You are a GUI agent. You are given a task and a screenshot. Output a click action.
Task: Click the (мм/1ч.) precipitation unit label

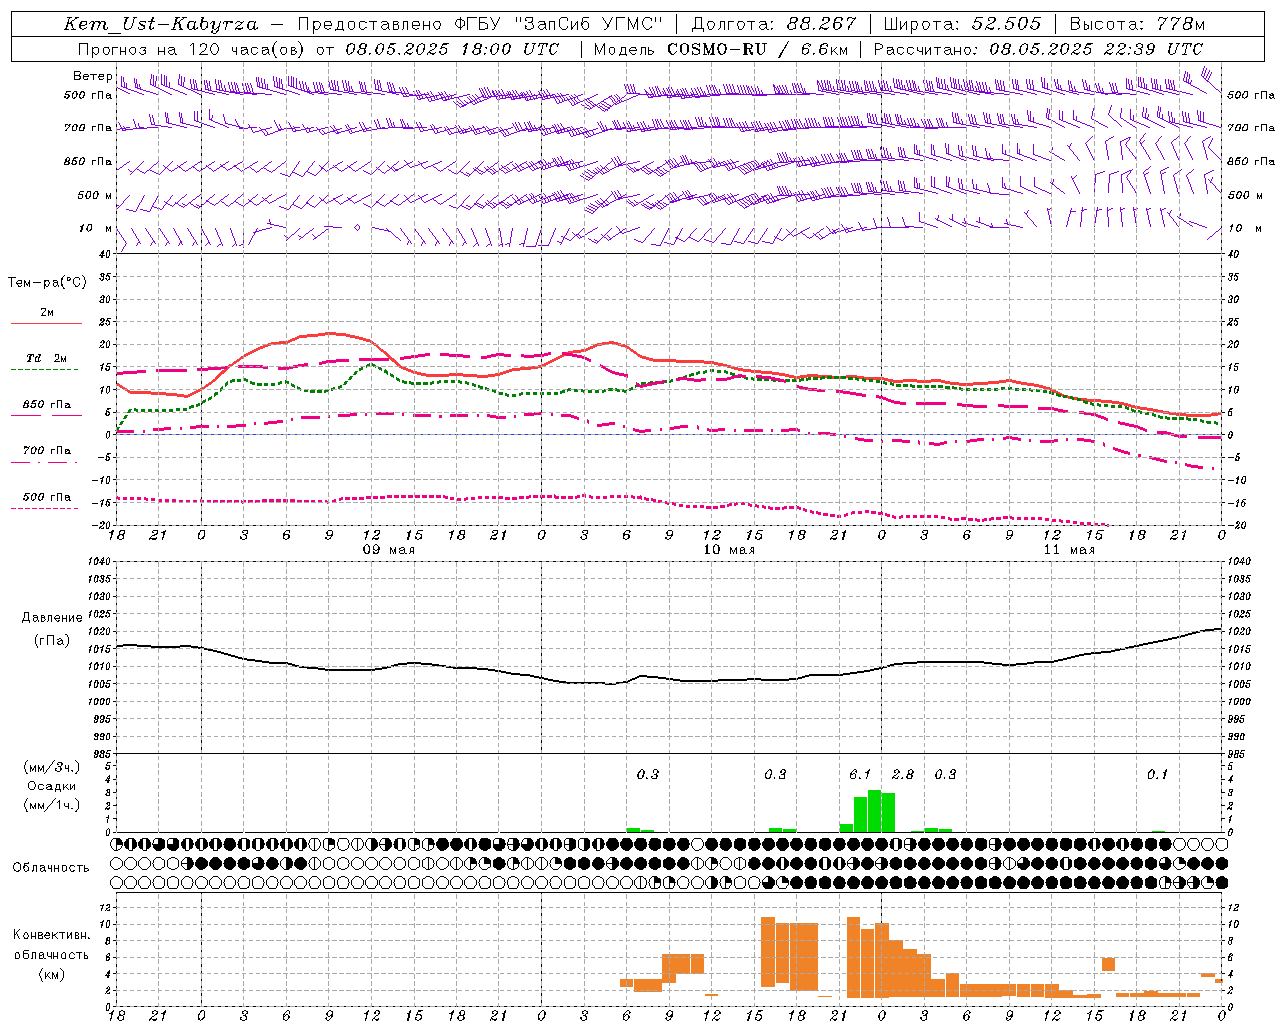[x=52, y=805]
